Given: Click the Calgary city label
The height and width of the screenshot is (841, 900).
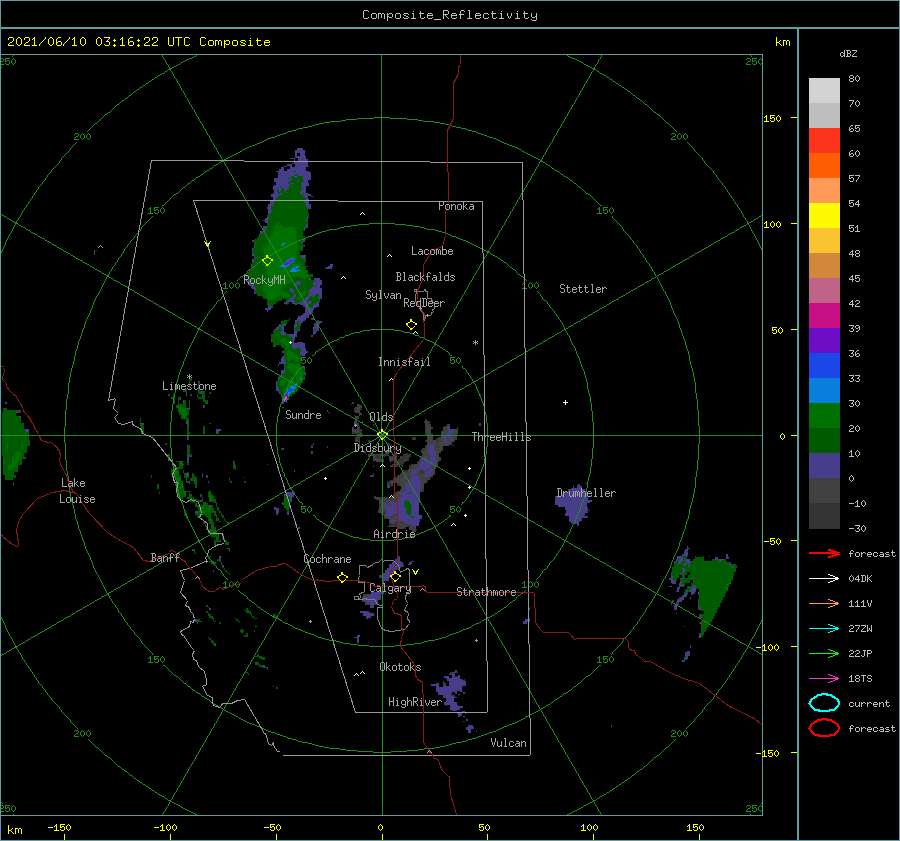Looking at the screenshot, I should [x=390, y=588].
